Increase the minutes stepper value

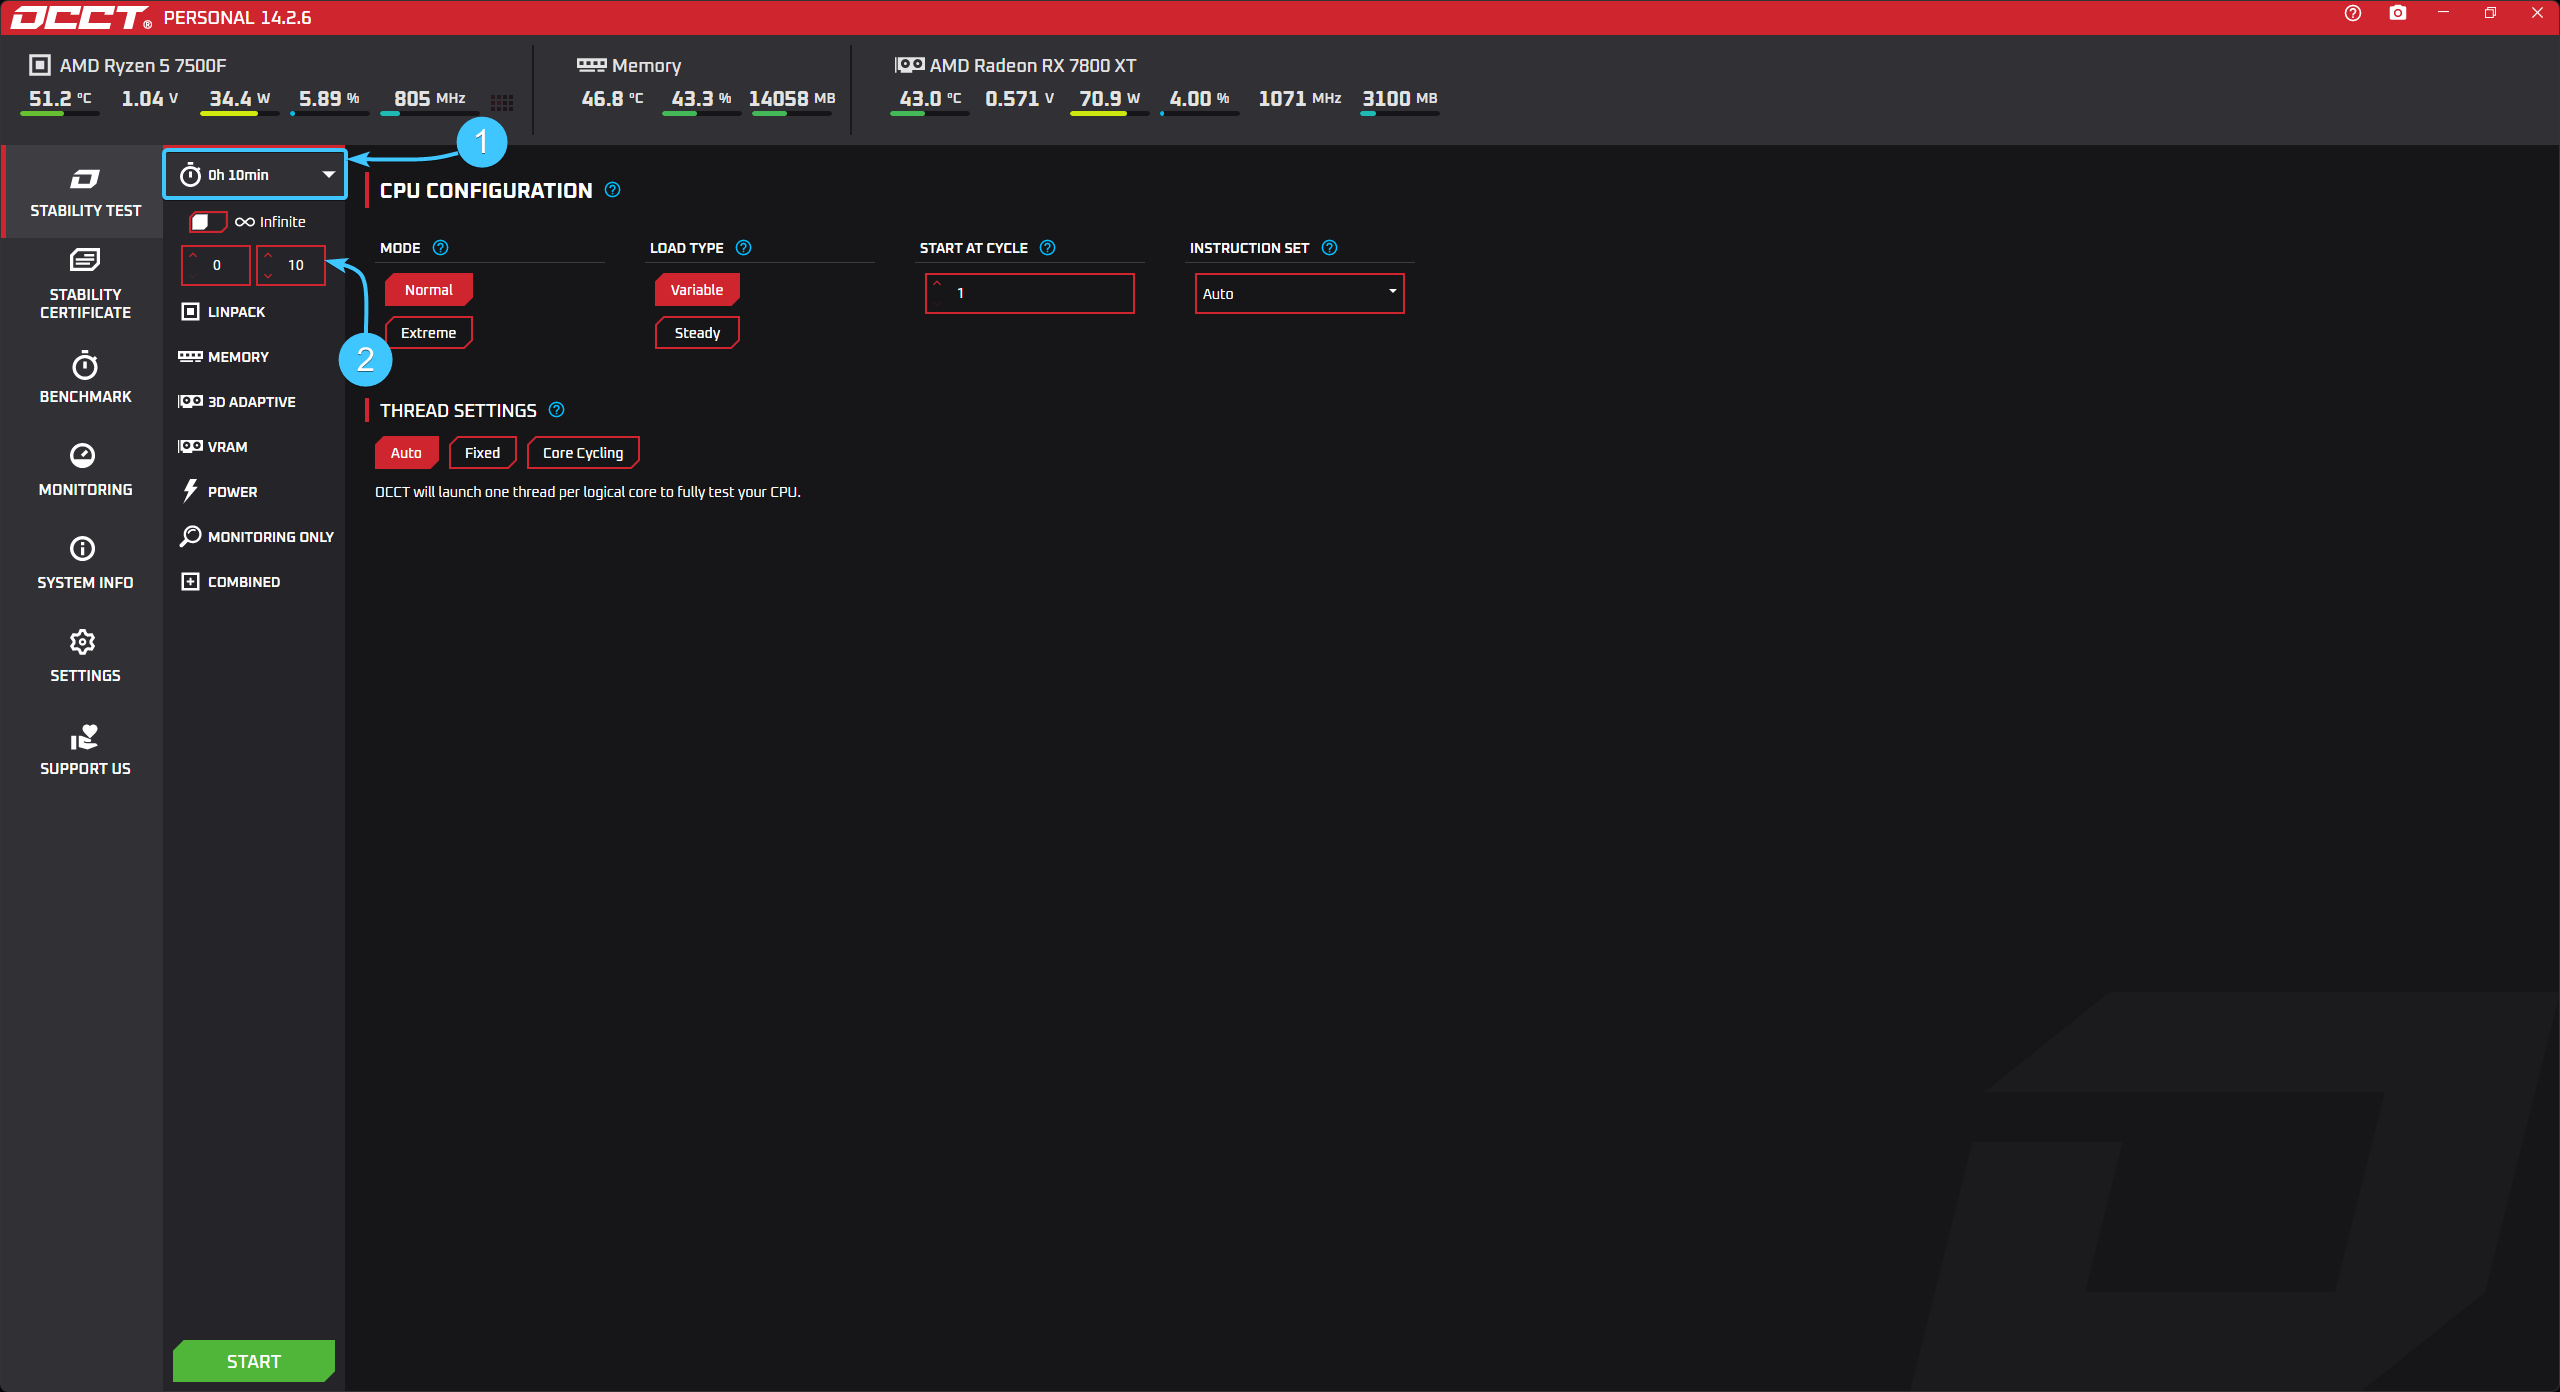point(268,256)
